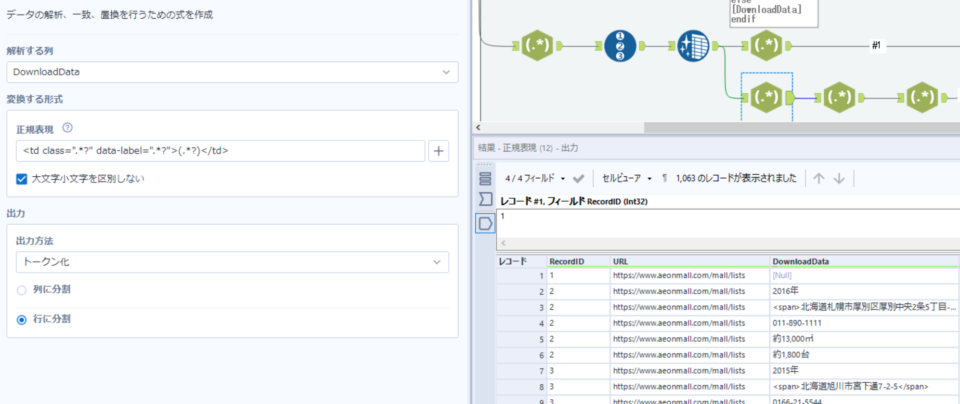Viewport: 960px width, 404px height.
Task: Click the last RegEx tool in the lower row
Action: pyautogui.click(x=921, y=97)
